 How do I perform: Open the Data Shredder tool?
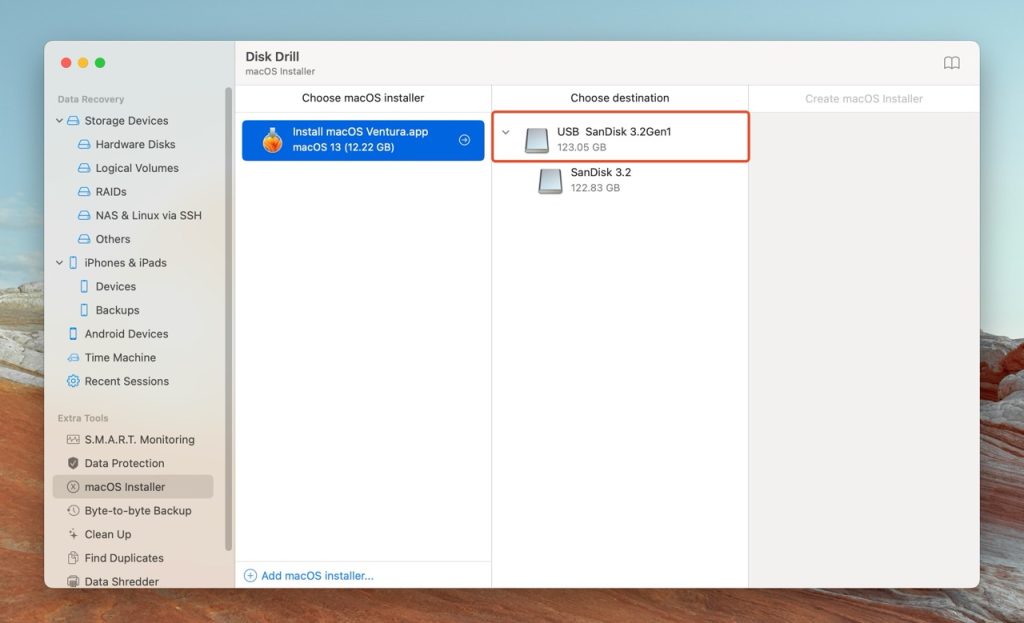pos(117,581)
